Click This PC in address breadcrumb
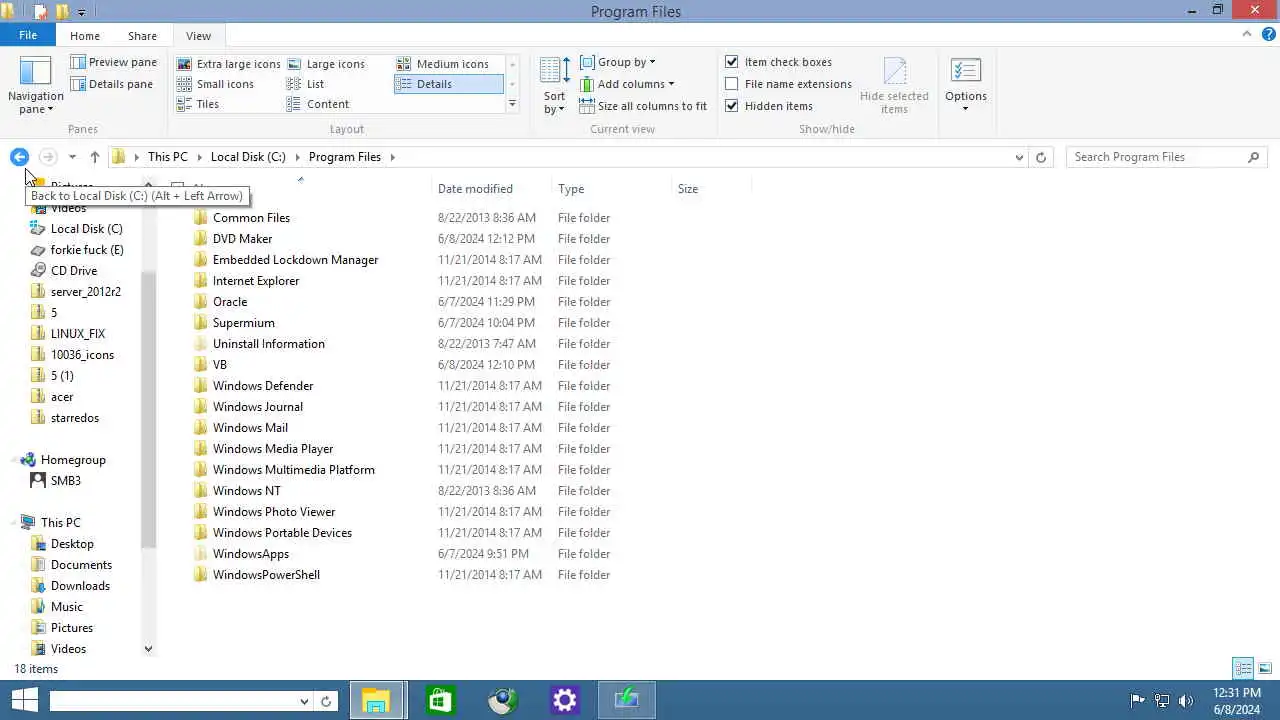Viewport: 1280px width, 720px height. [x=167, y=157]
